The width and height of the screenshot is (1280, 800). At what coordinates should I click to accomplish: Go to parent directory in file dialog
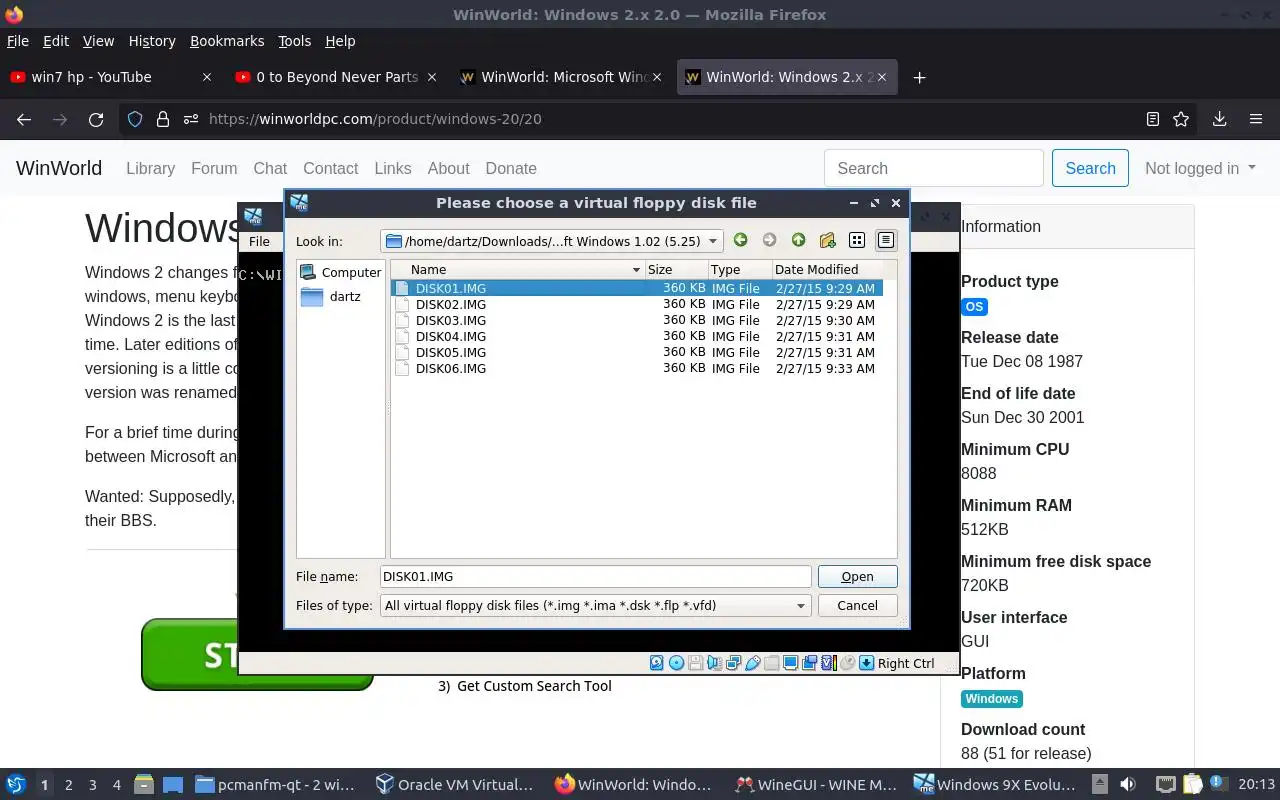tap(798, 240)
